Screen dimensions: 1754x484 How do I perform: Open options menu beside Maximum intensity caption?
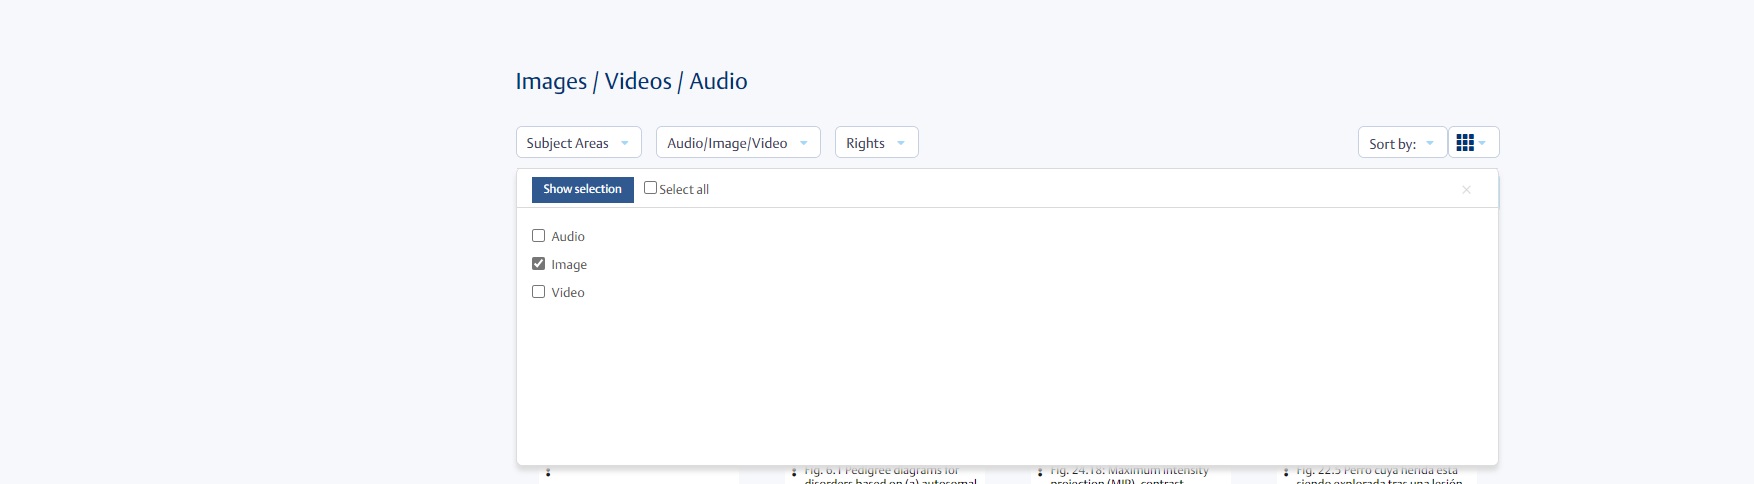pos(1040,472)
